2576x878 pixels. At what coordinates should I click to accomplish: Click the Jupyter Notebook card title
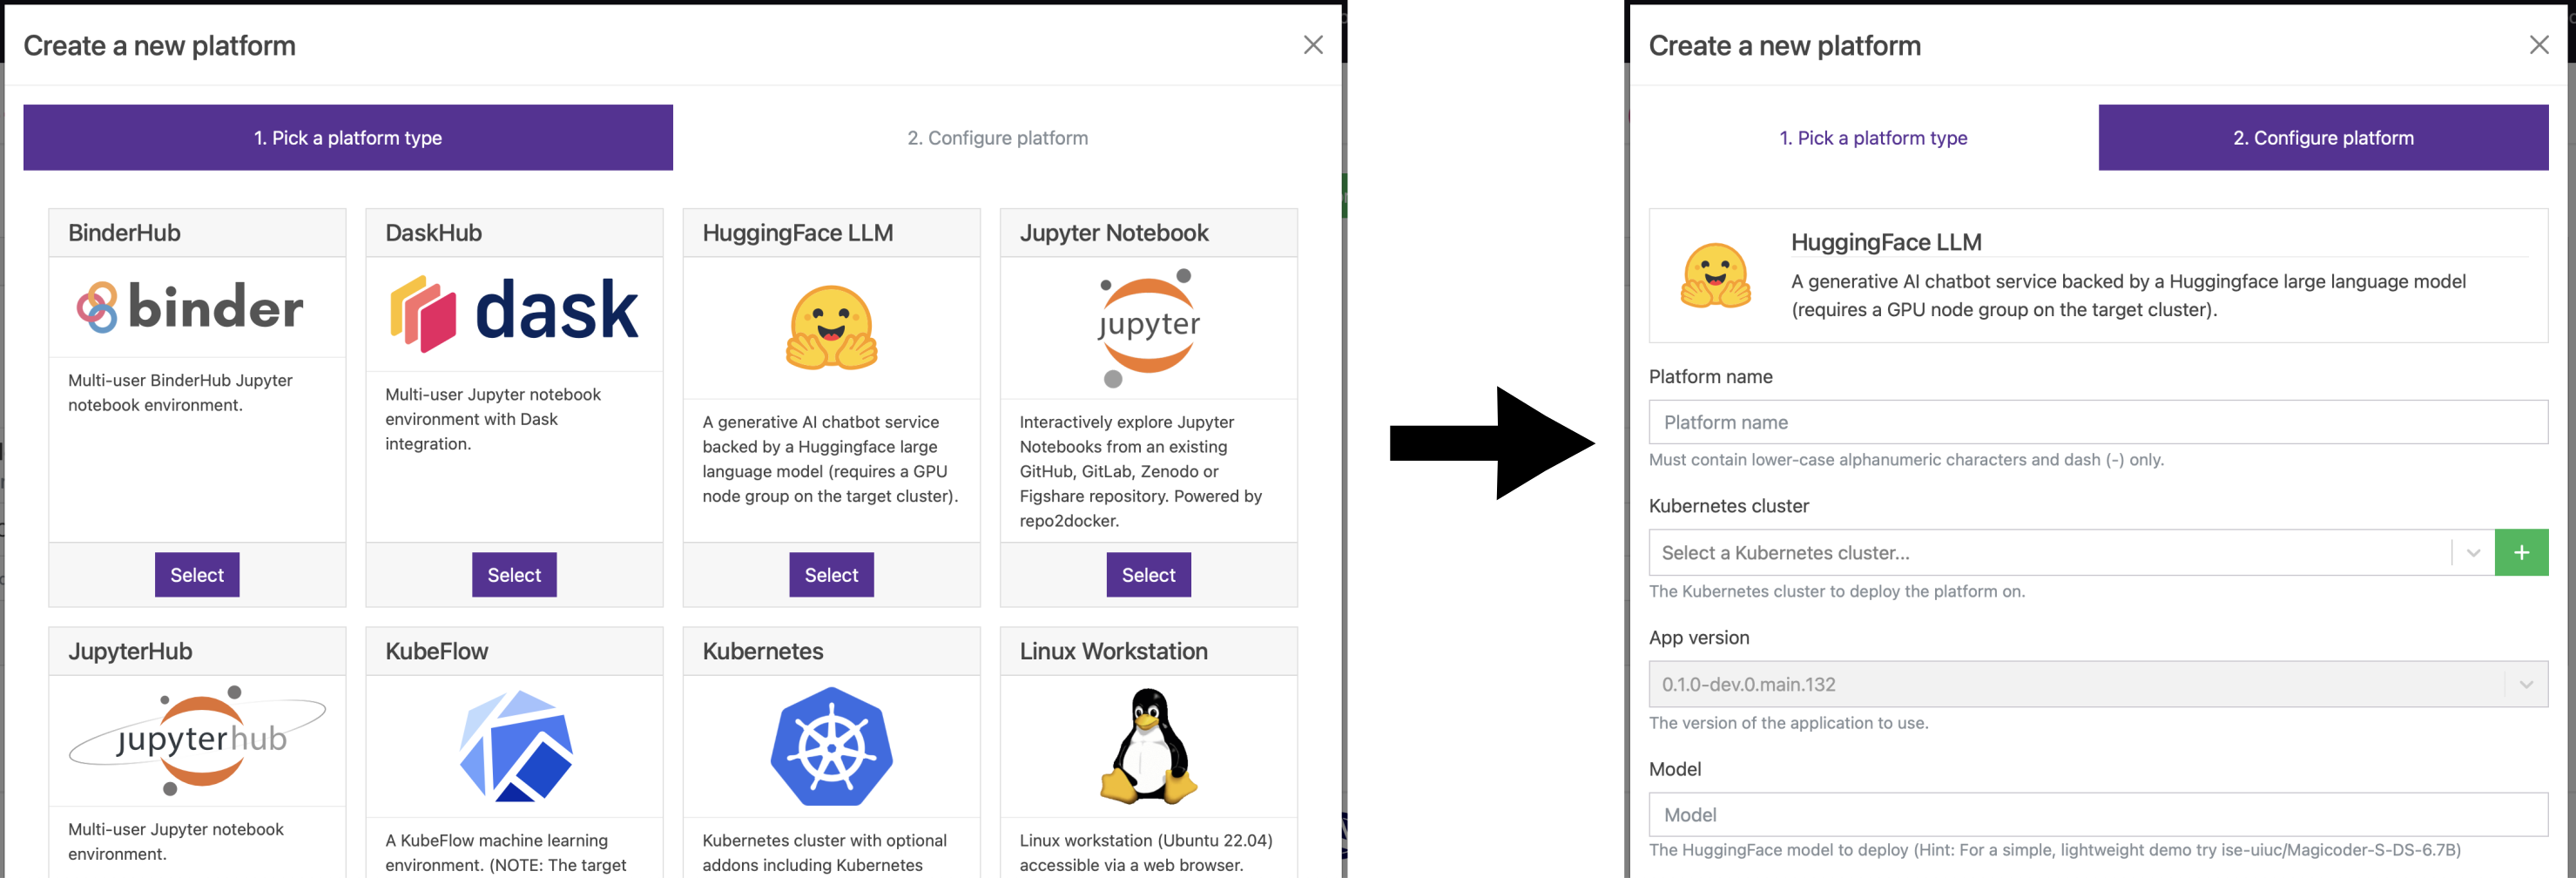[x=1114, y=233]
